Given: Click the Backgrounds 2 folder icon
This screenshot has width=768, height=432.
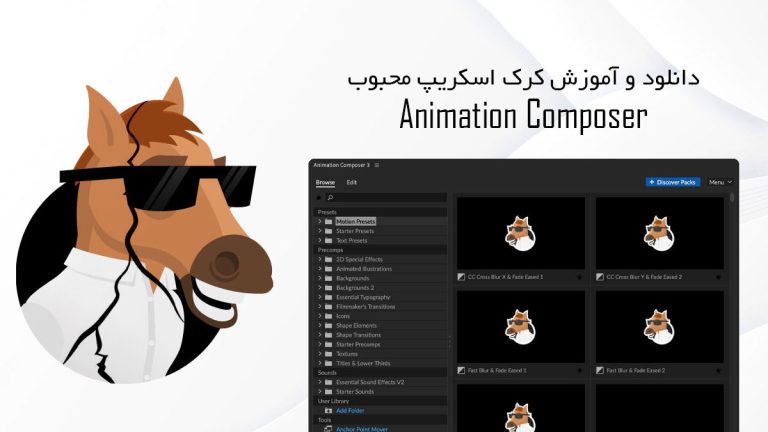Looking at the screenshot, I should click(329, 288).
